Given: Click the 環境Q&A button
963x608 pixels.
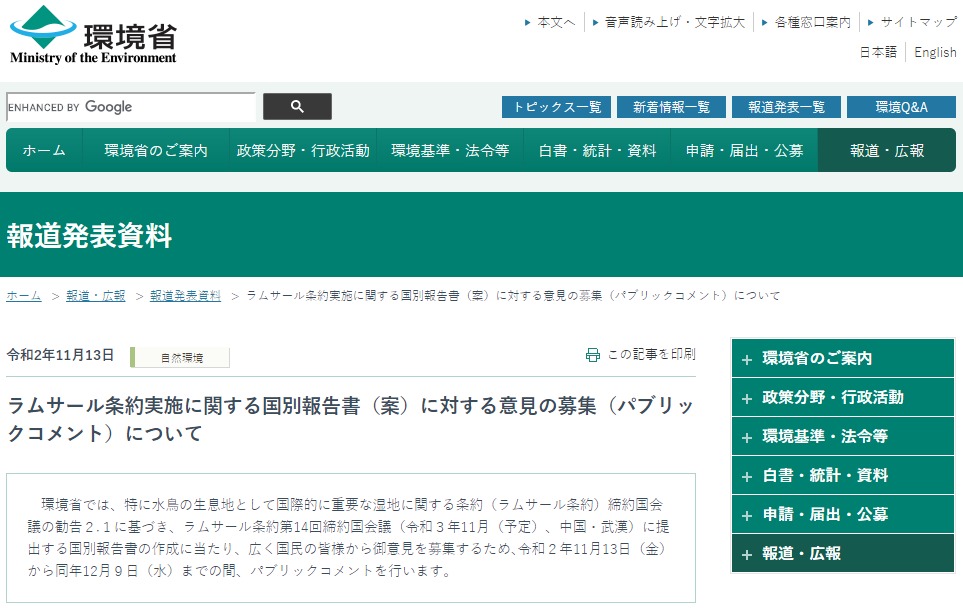Looking at the screenshot, I should coord(900,107).
